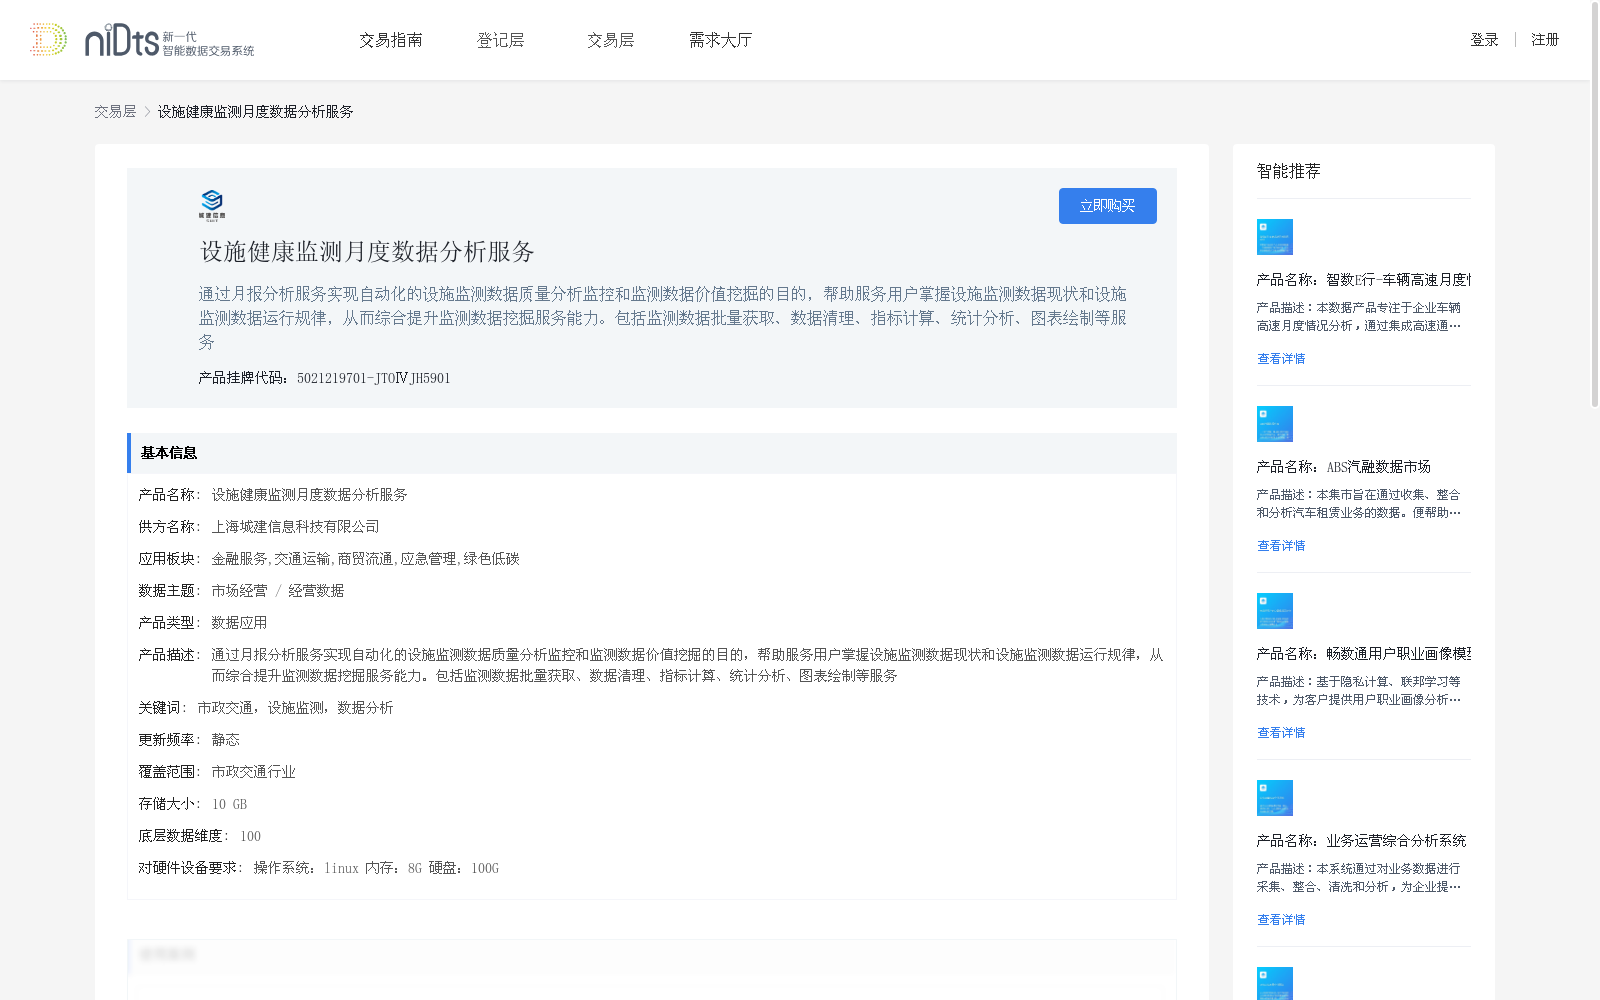Viewport: 1600px width, 1000px height.
Task: Click storage size value 10 GB
Action: (229, 804)
